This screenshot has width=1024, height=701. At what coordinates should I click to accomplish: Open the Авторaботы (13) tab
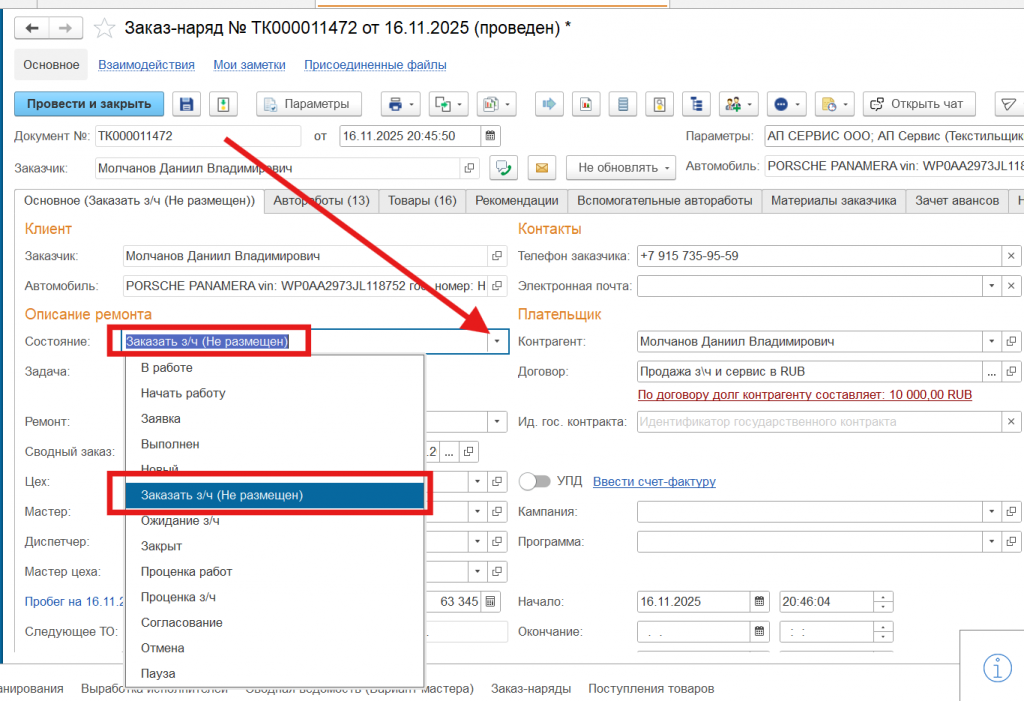click(x=321, y=201)
